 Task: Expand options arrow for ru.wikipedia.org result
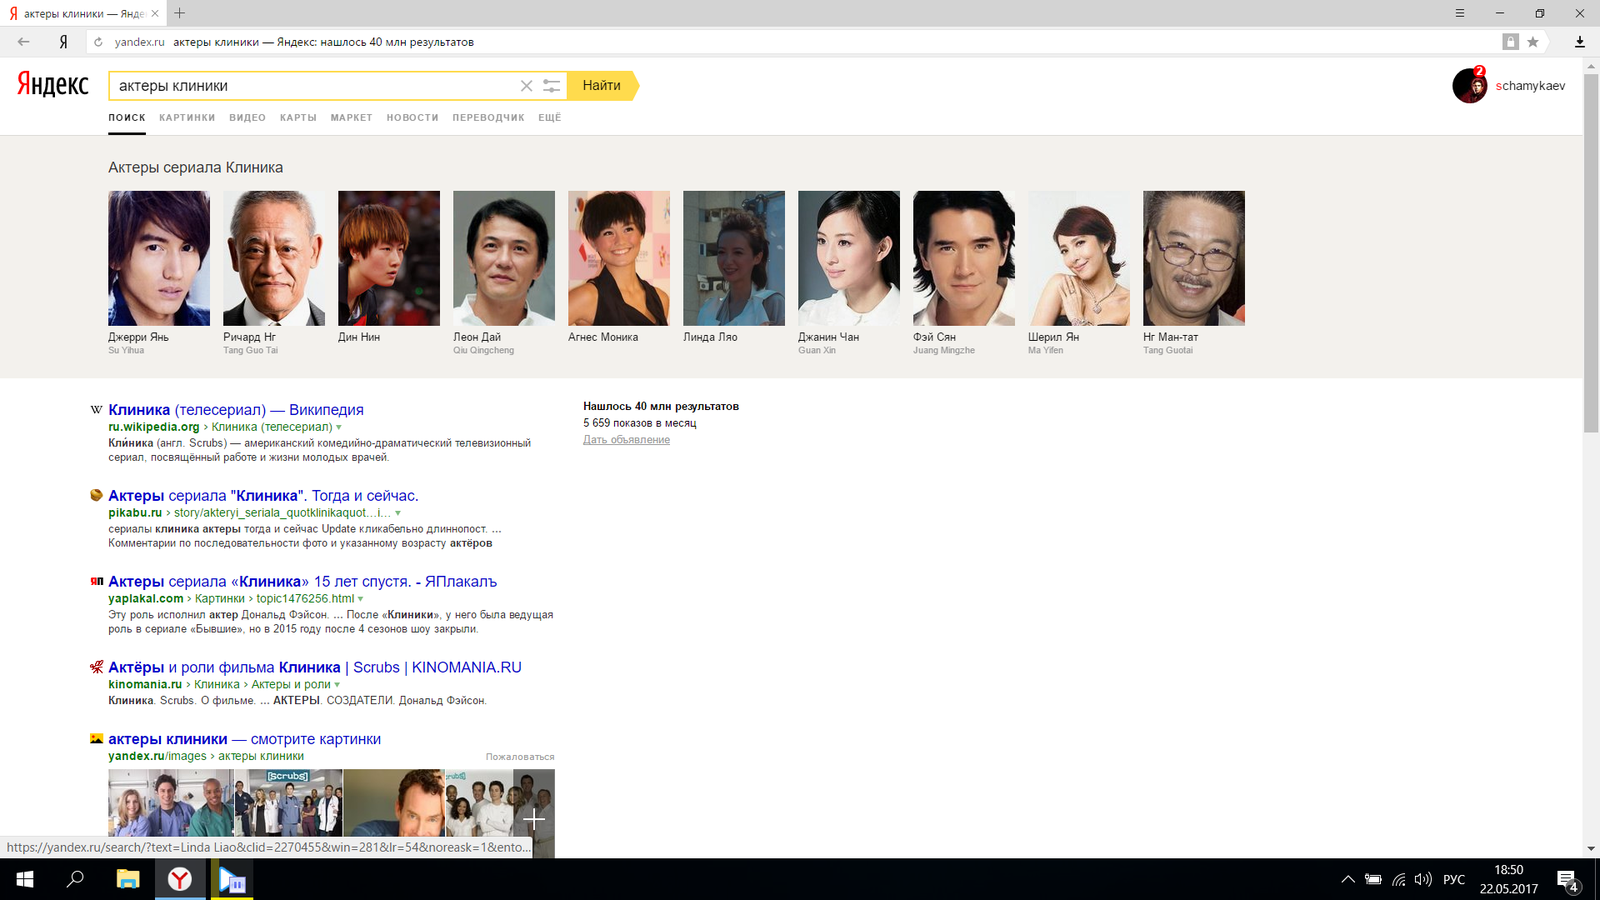pos(339,427)
